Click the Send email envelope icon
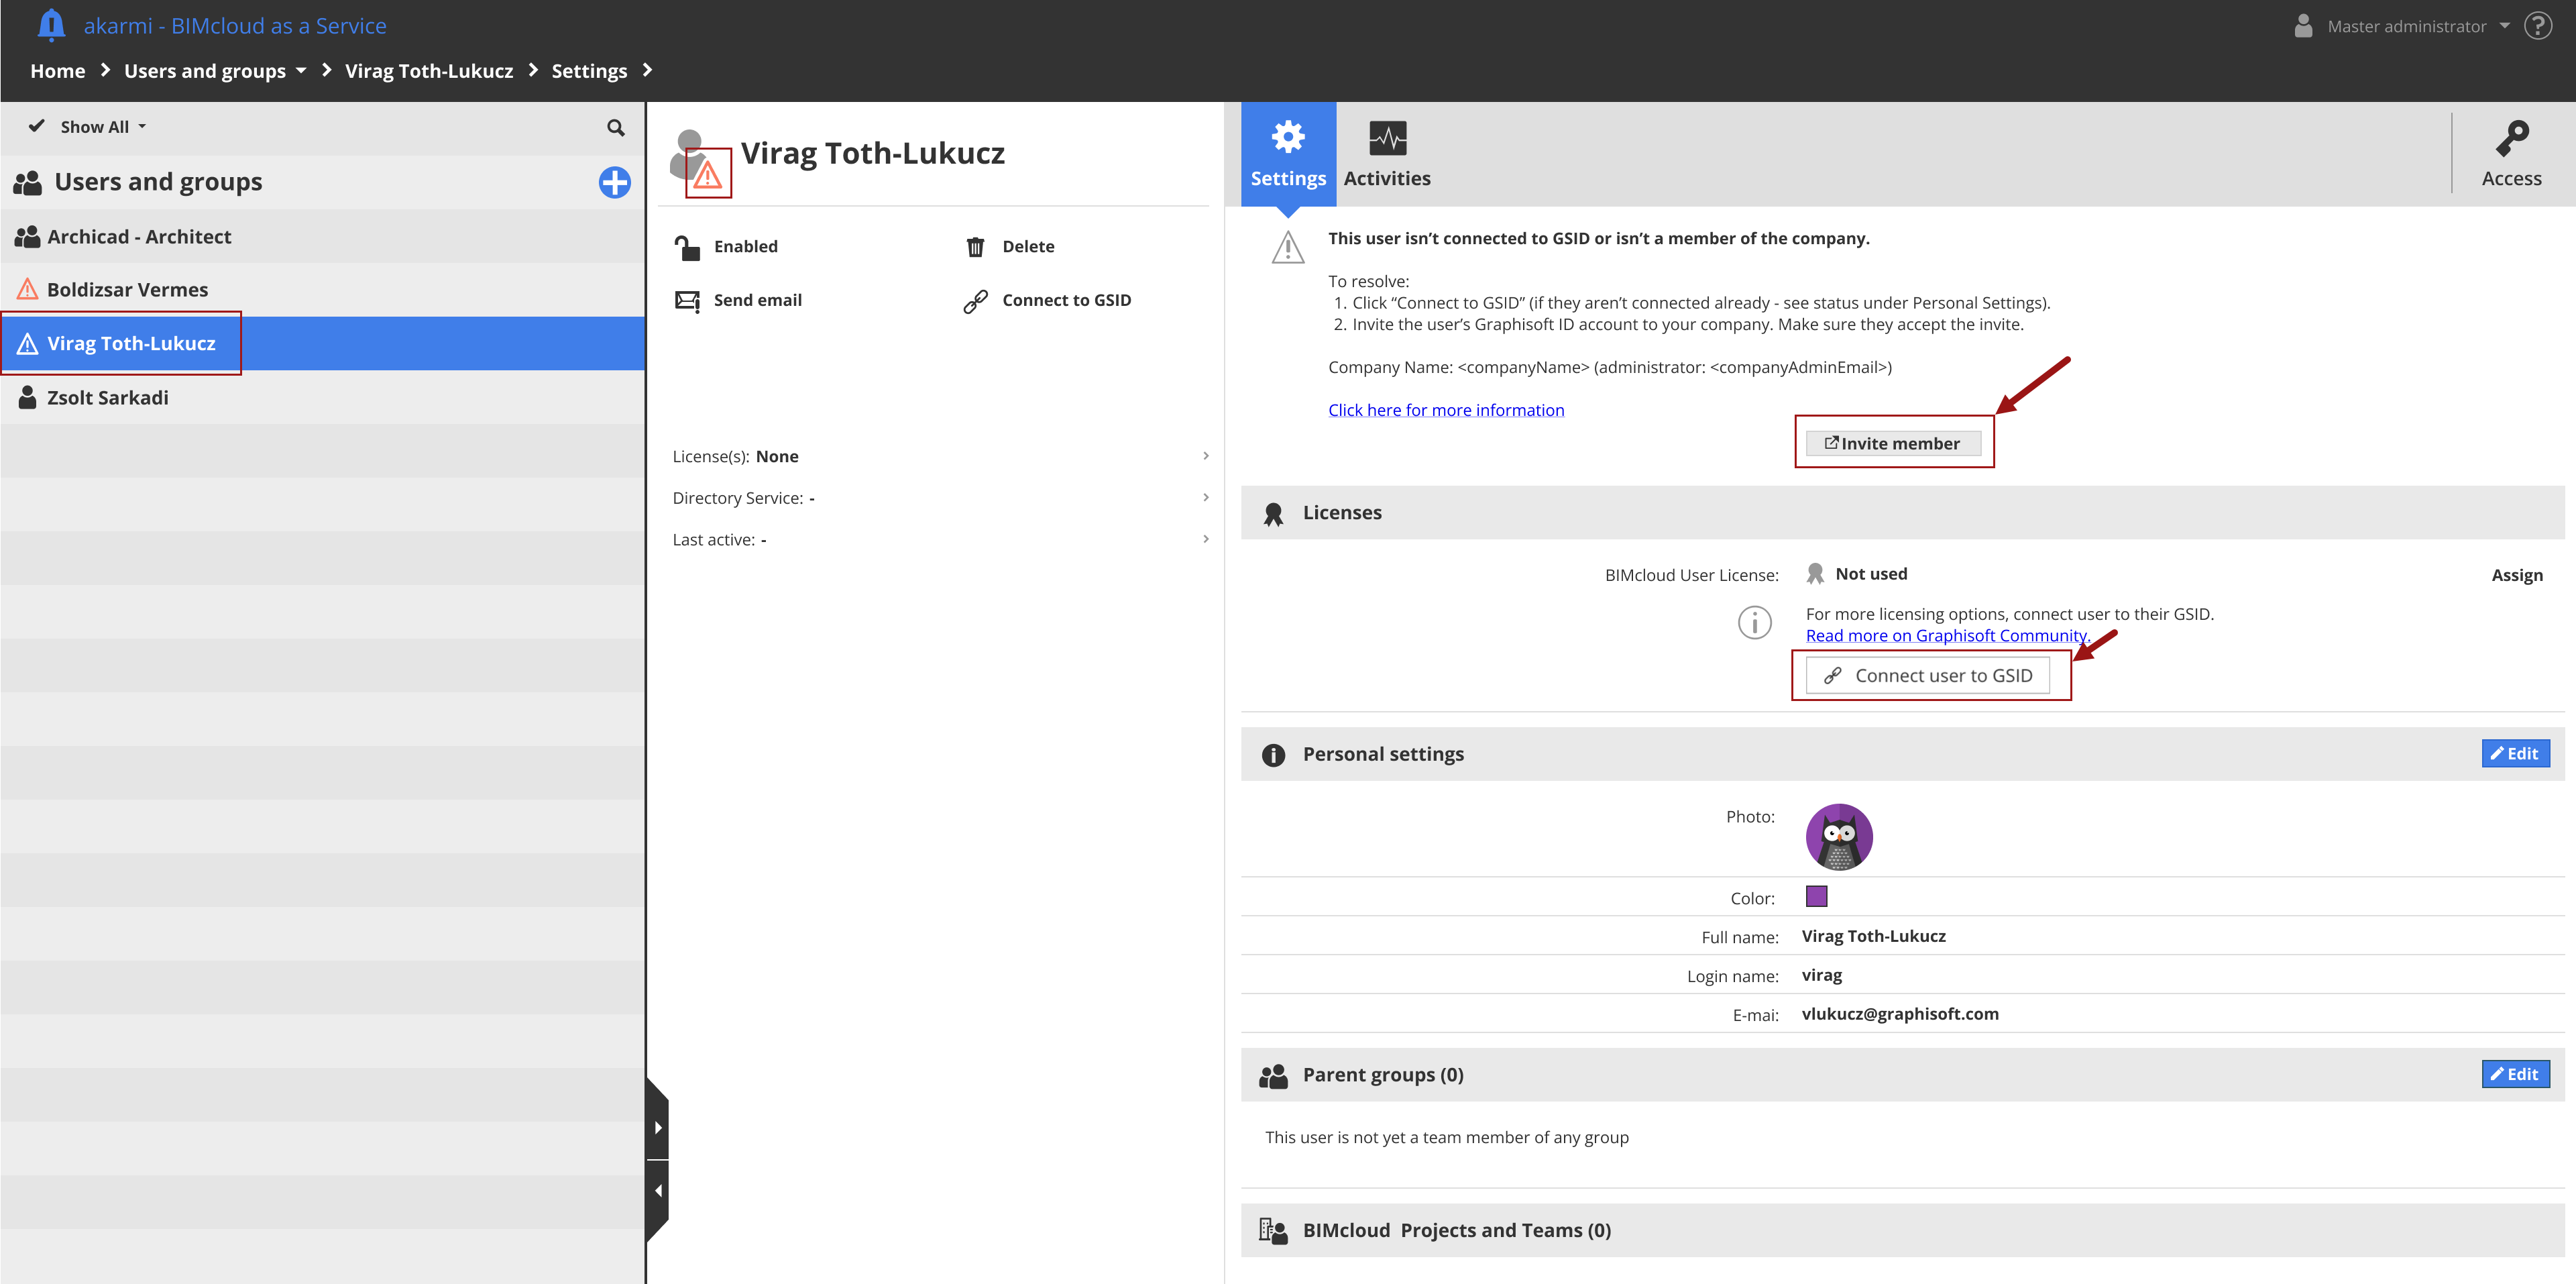This screenshot has width=2576, height=1284. click(687, 300)
